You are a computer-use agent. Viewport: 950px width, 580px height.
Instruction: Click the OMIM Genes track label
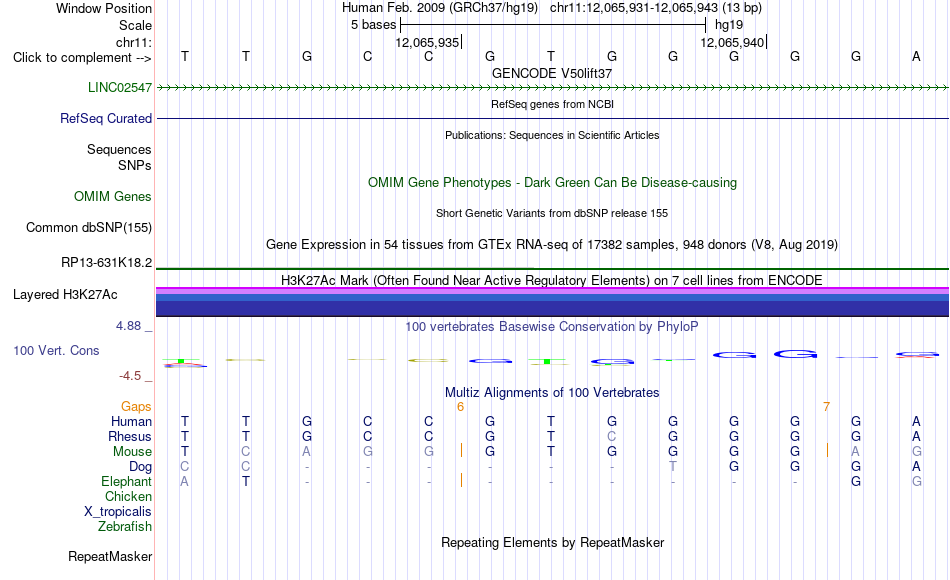(x=113, y=196)
